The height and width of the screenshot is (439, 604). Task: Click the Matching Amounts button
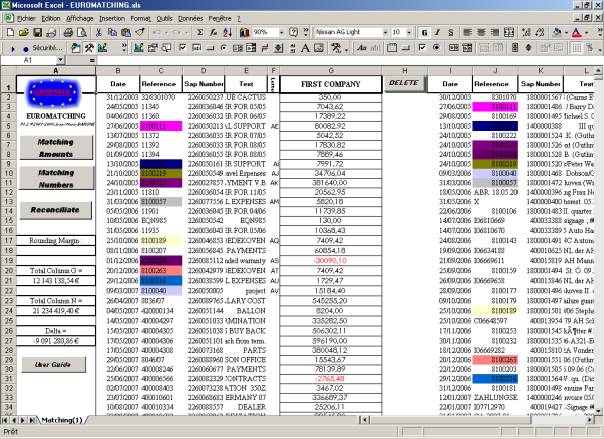[x=56, y=148]
